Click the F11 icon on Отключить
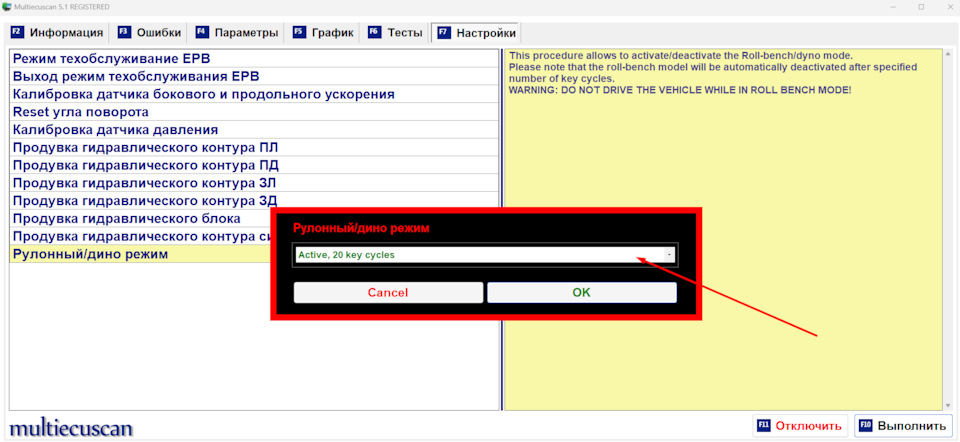Image resolution: width=960 pixels, height=442 pixels. (x=764, y=425)
